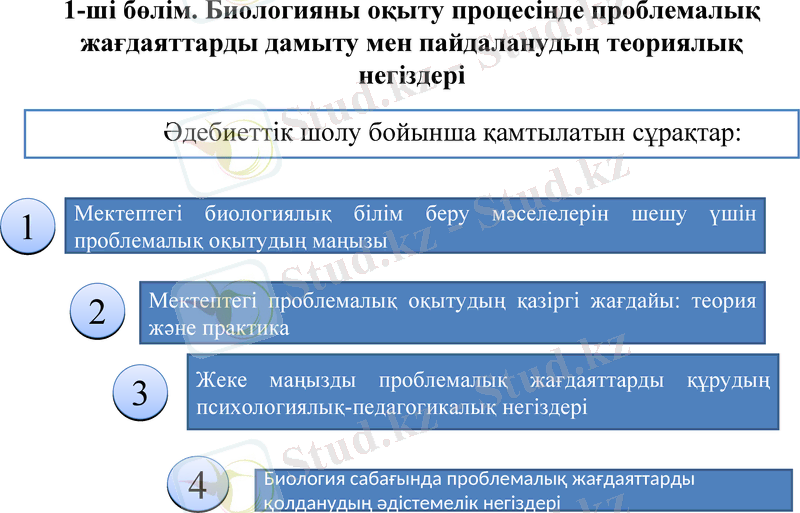
Task: Select the blue box about проблемалық оқытудың маңызы
Action: coord(415,226)
